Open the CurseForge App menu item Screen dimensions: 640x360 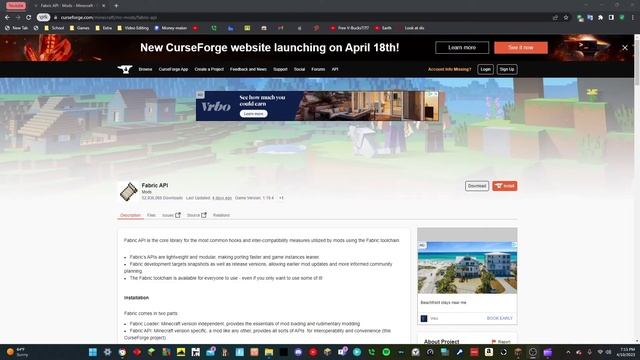pyautogui.click(x=173, y=69)
